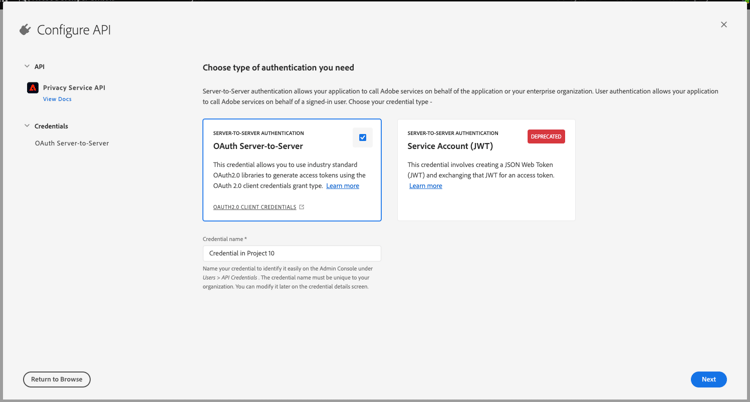Open Learn more link for OAuth credential
This screenshot has height=402, width=750.
click(342, 186)
